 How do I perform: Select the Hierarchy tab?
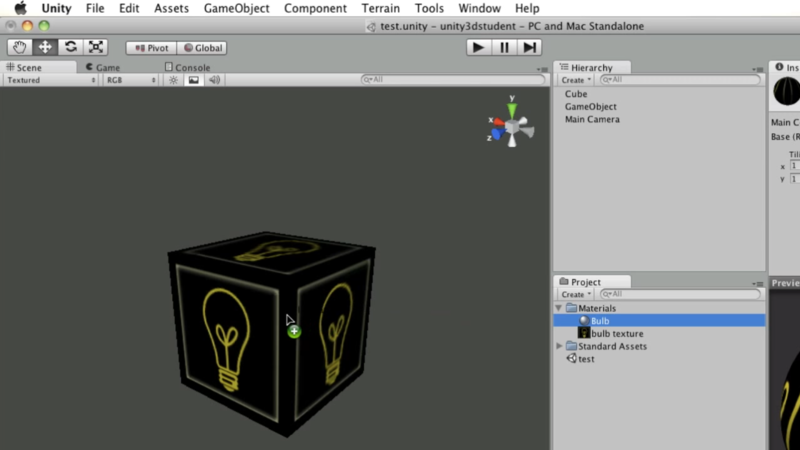[592, 67]
